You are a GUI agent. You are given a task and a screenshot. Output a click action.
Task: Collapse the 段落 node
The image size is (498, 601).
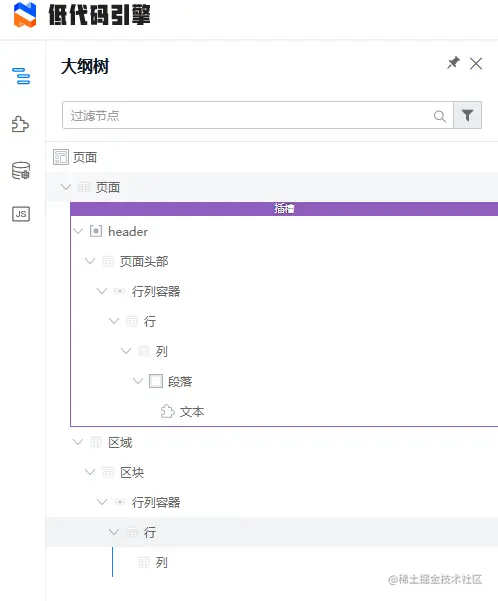[x=138, y=381]
